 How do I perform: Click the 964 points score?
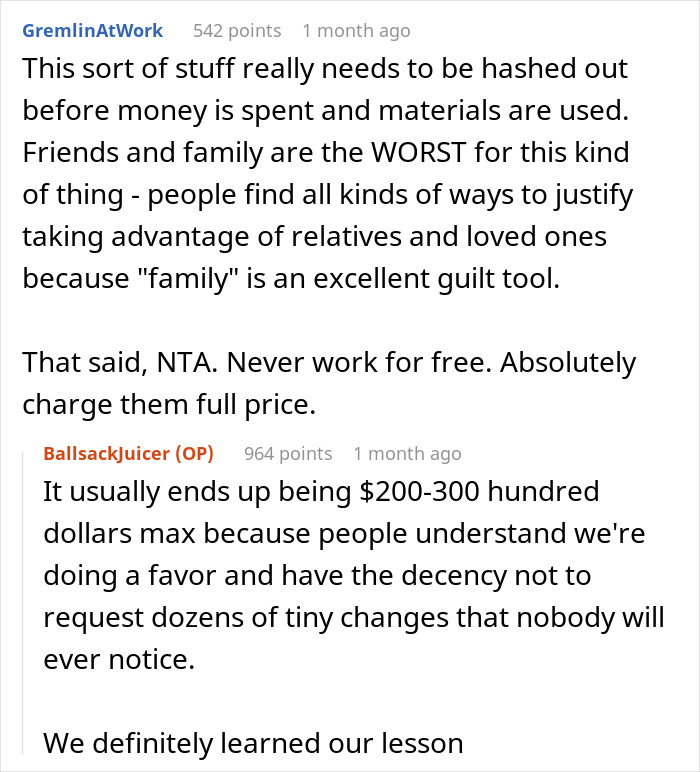288,453
